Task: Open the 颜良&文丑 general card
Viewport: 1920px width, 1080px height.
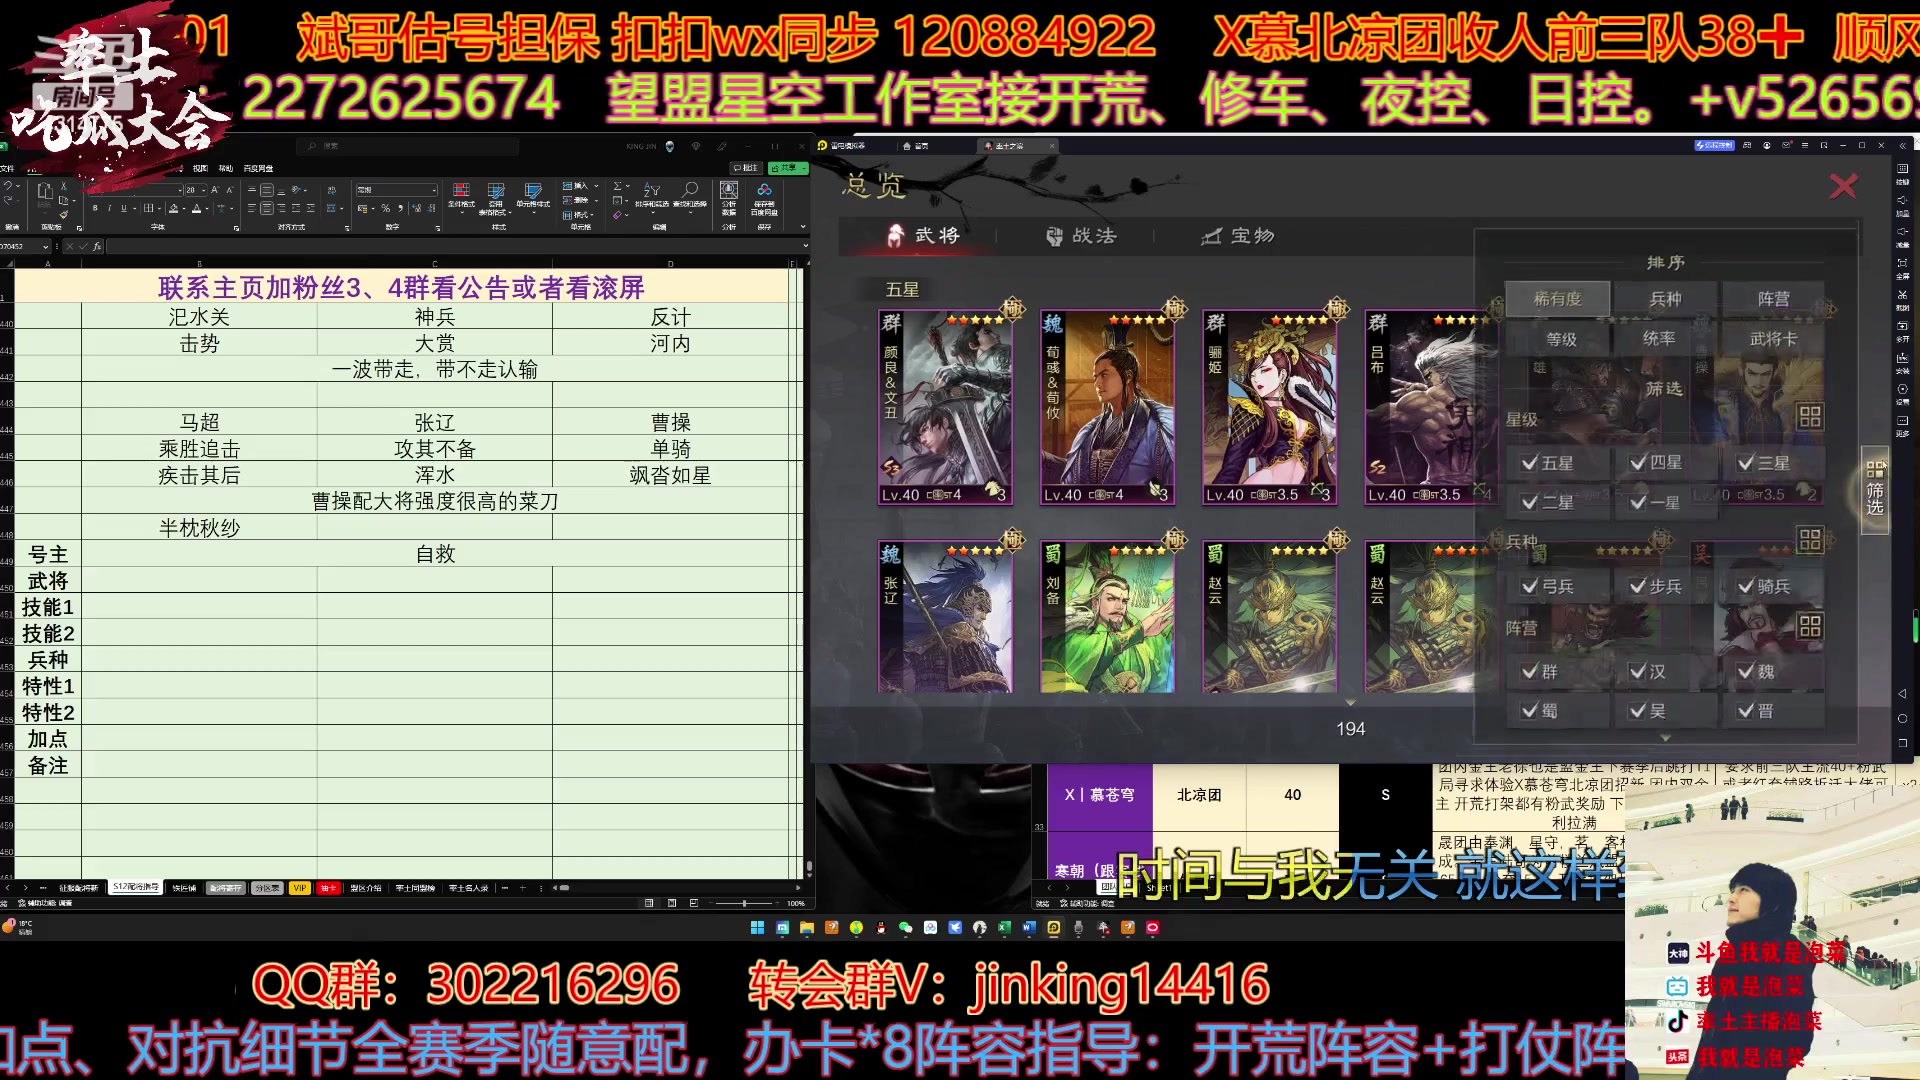Action: (945, 407)
